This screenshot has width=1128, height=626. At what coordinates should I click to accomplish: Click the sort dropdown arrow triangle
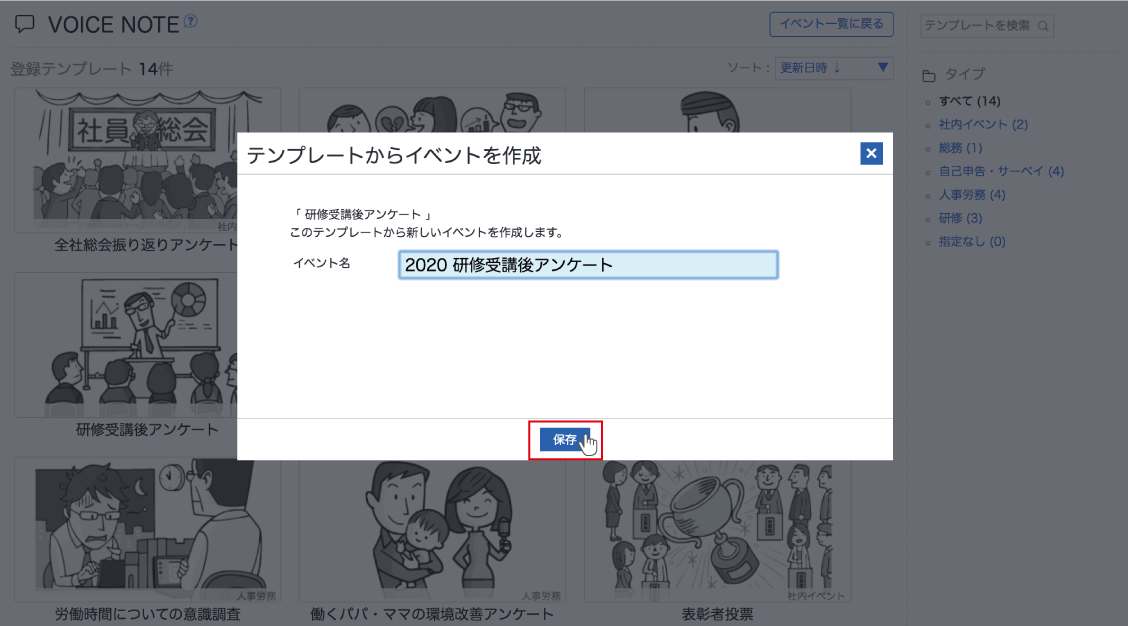click(883, 68)
